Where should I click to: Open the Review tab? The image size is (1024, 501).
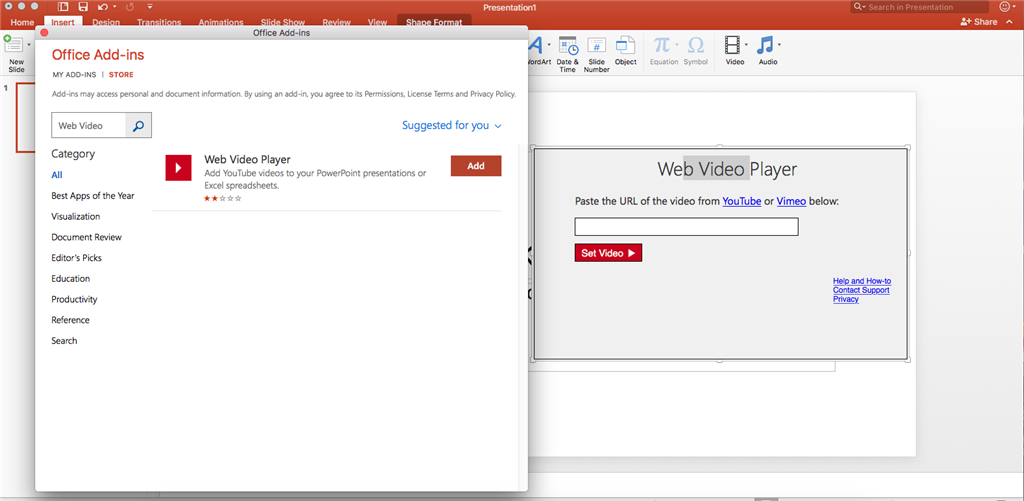pyautogui.click(x=336, y=22)
